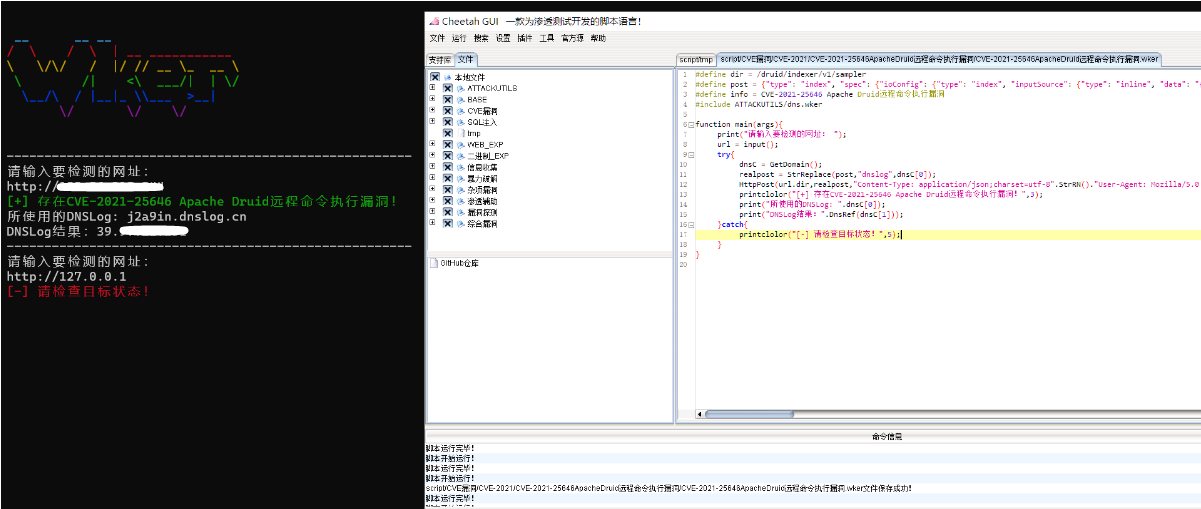This screenshot has height=509, width=1201.
Task: Click the http://127.0.0.1 line in terminal
Action: point(66,277)
